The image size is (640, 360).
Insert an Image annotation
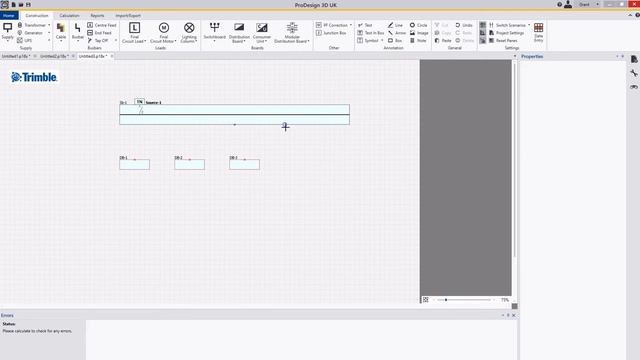point(419,33)
